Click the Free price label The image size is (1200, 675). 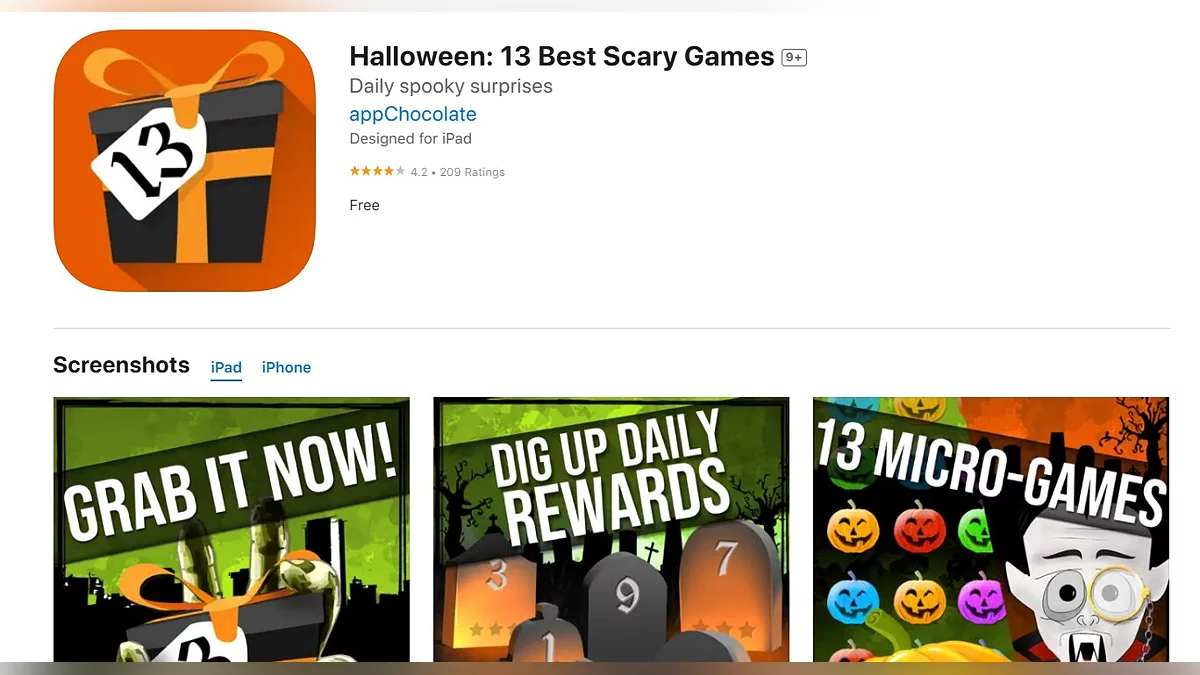364,205
